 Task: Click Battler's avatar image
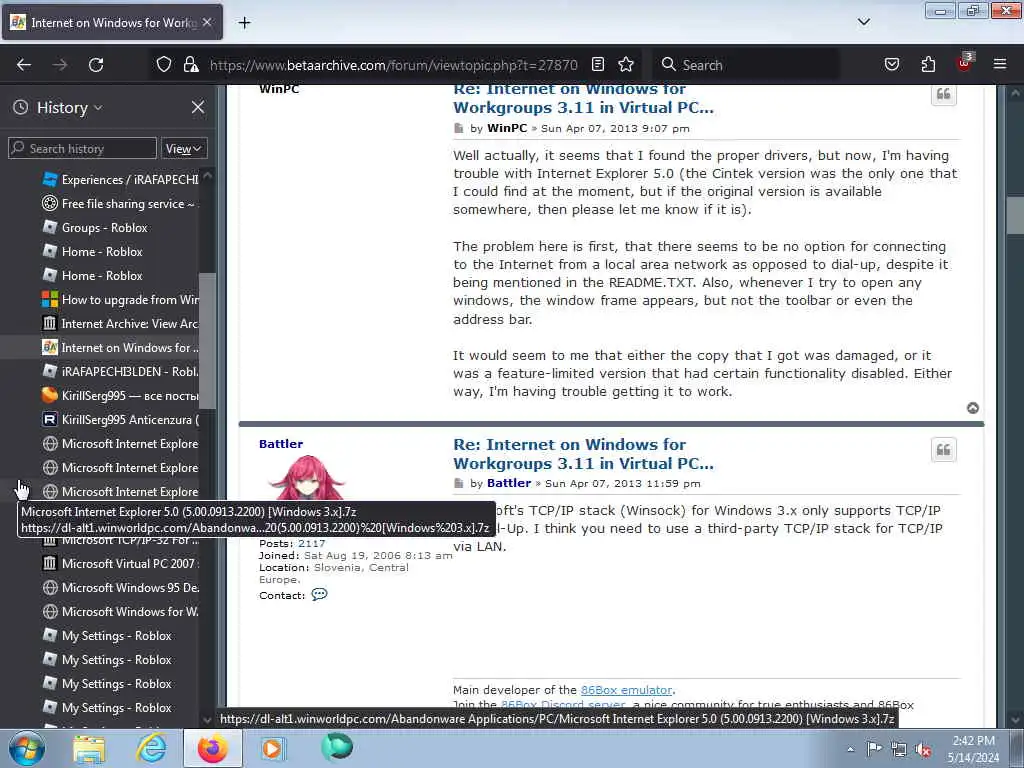click(x=306, y=478)
